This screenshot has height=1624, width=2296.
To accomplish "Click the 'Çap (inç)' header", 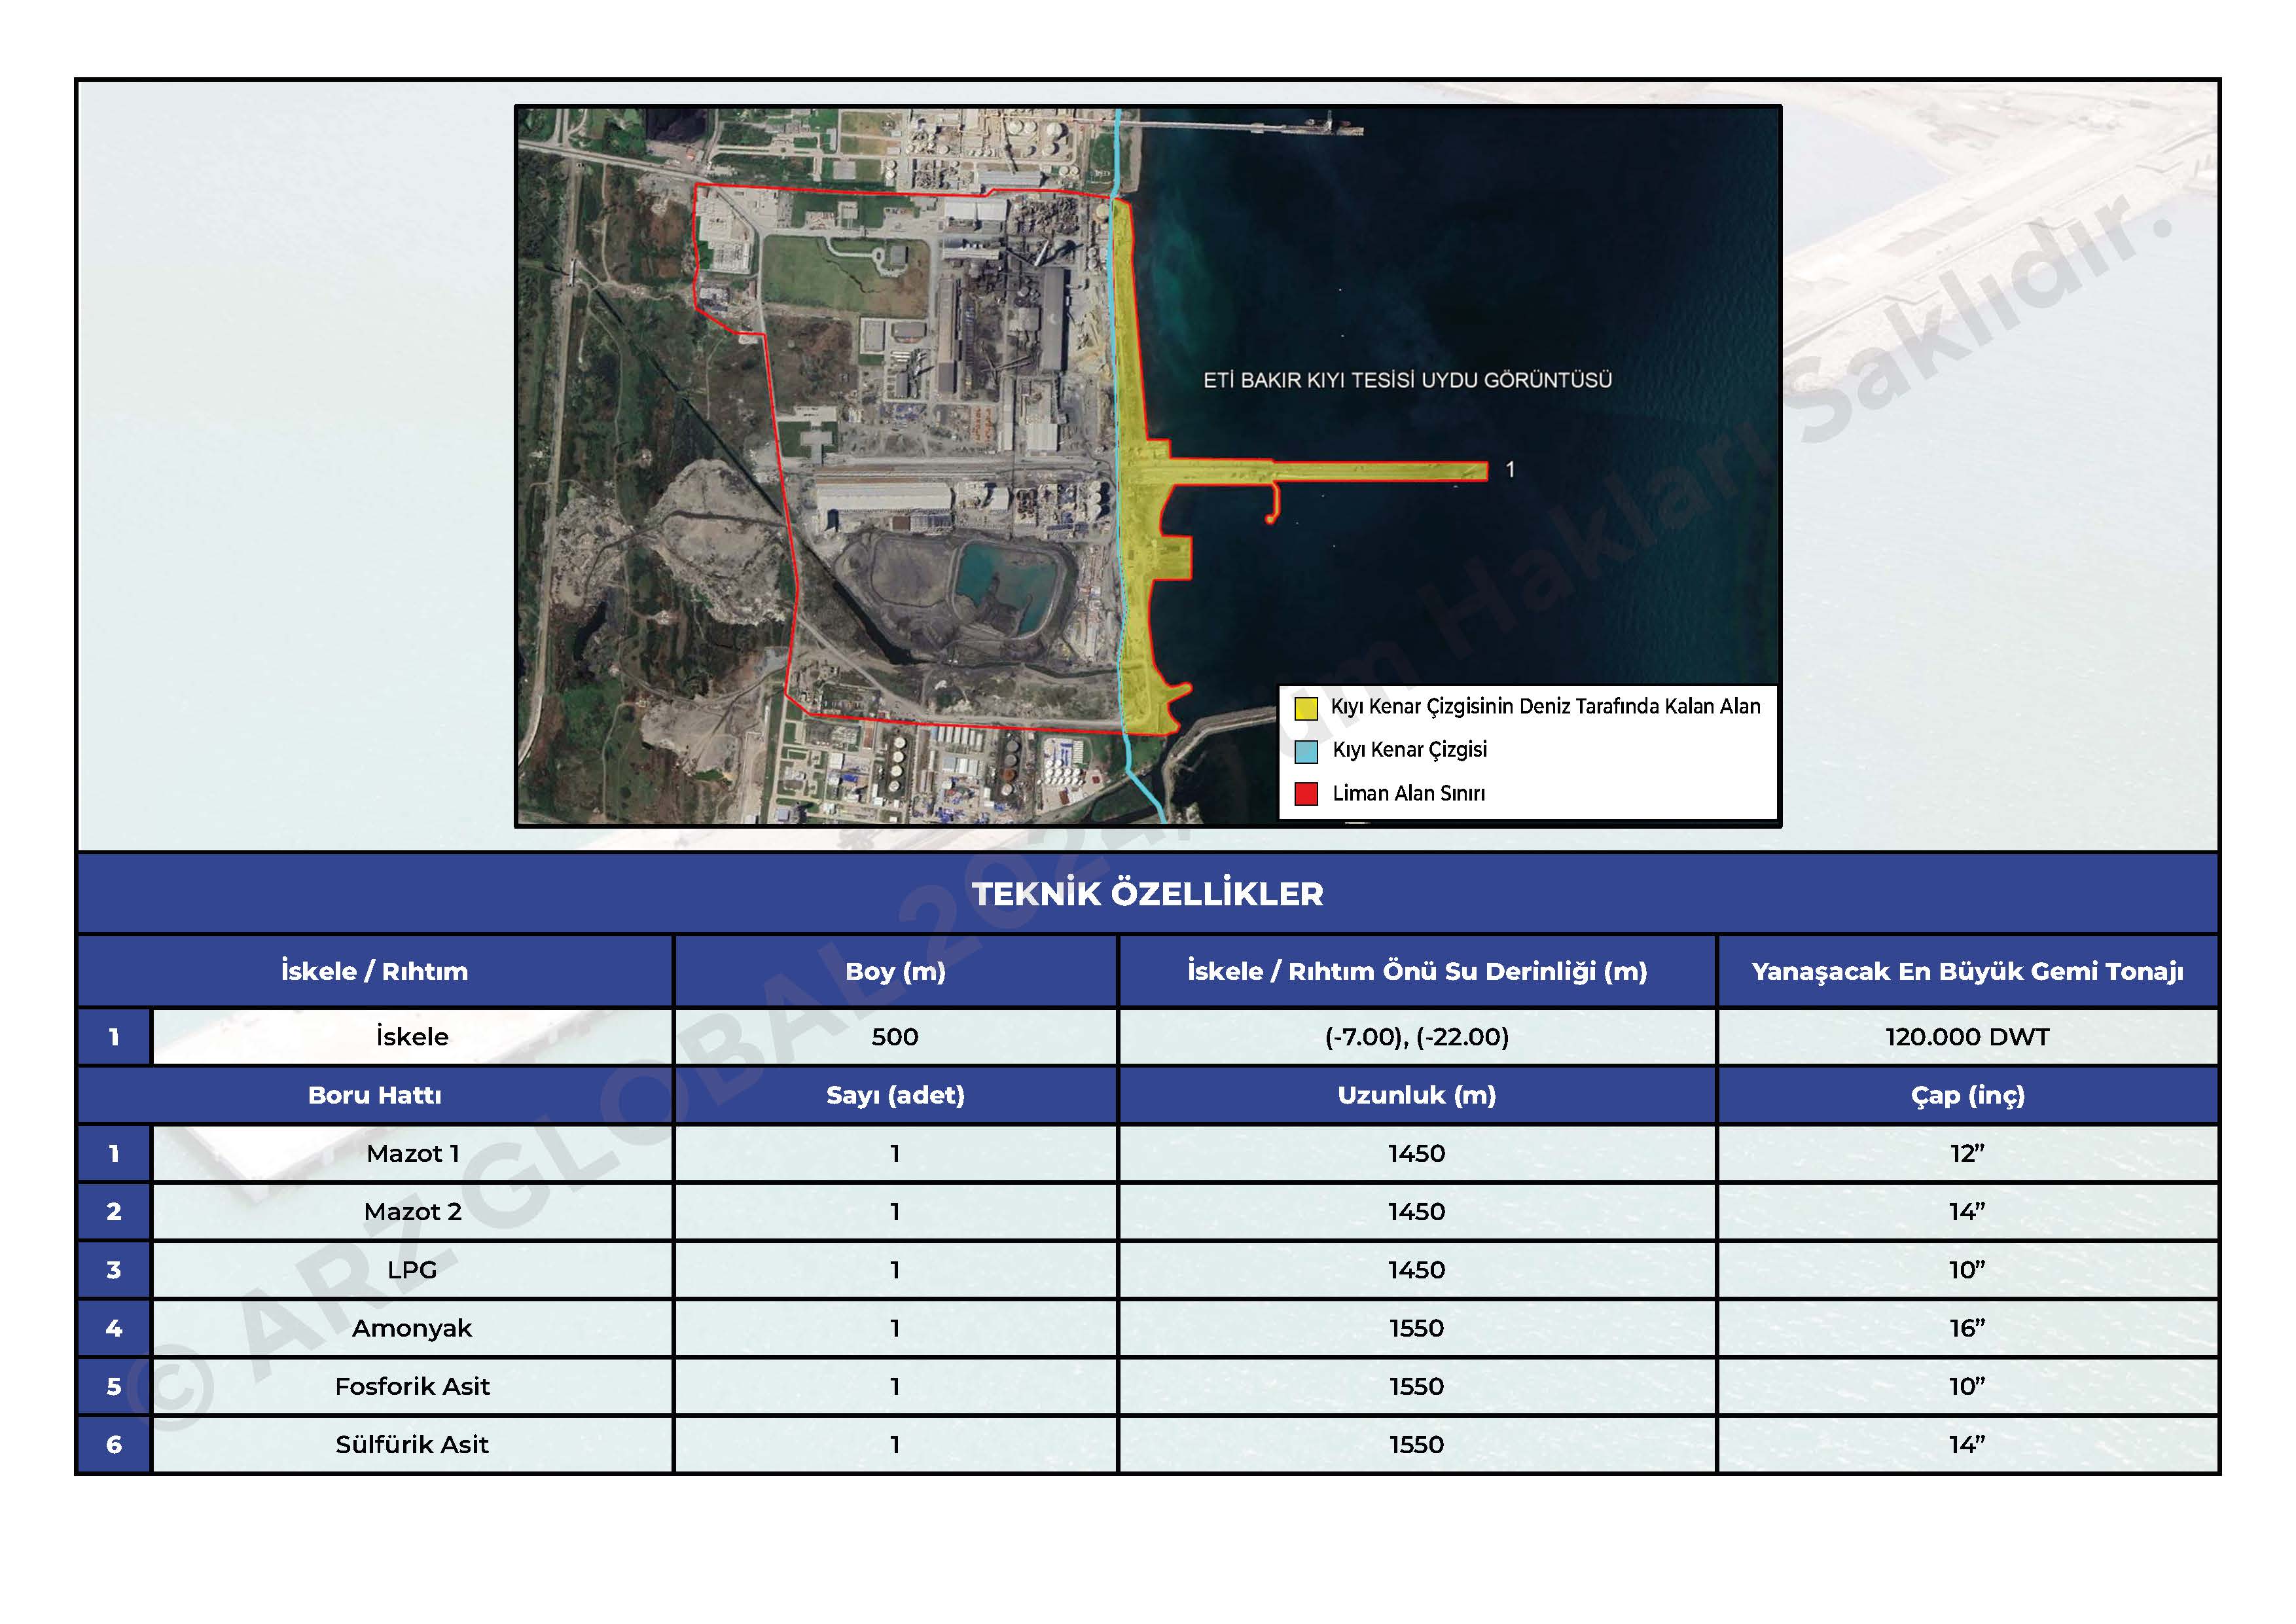I will (x=1967, y=1095).
